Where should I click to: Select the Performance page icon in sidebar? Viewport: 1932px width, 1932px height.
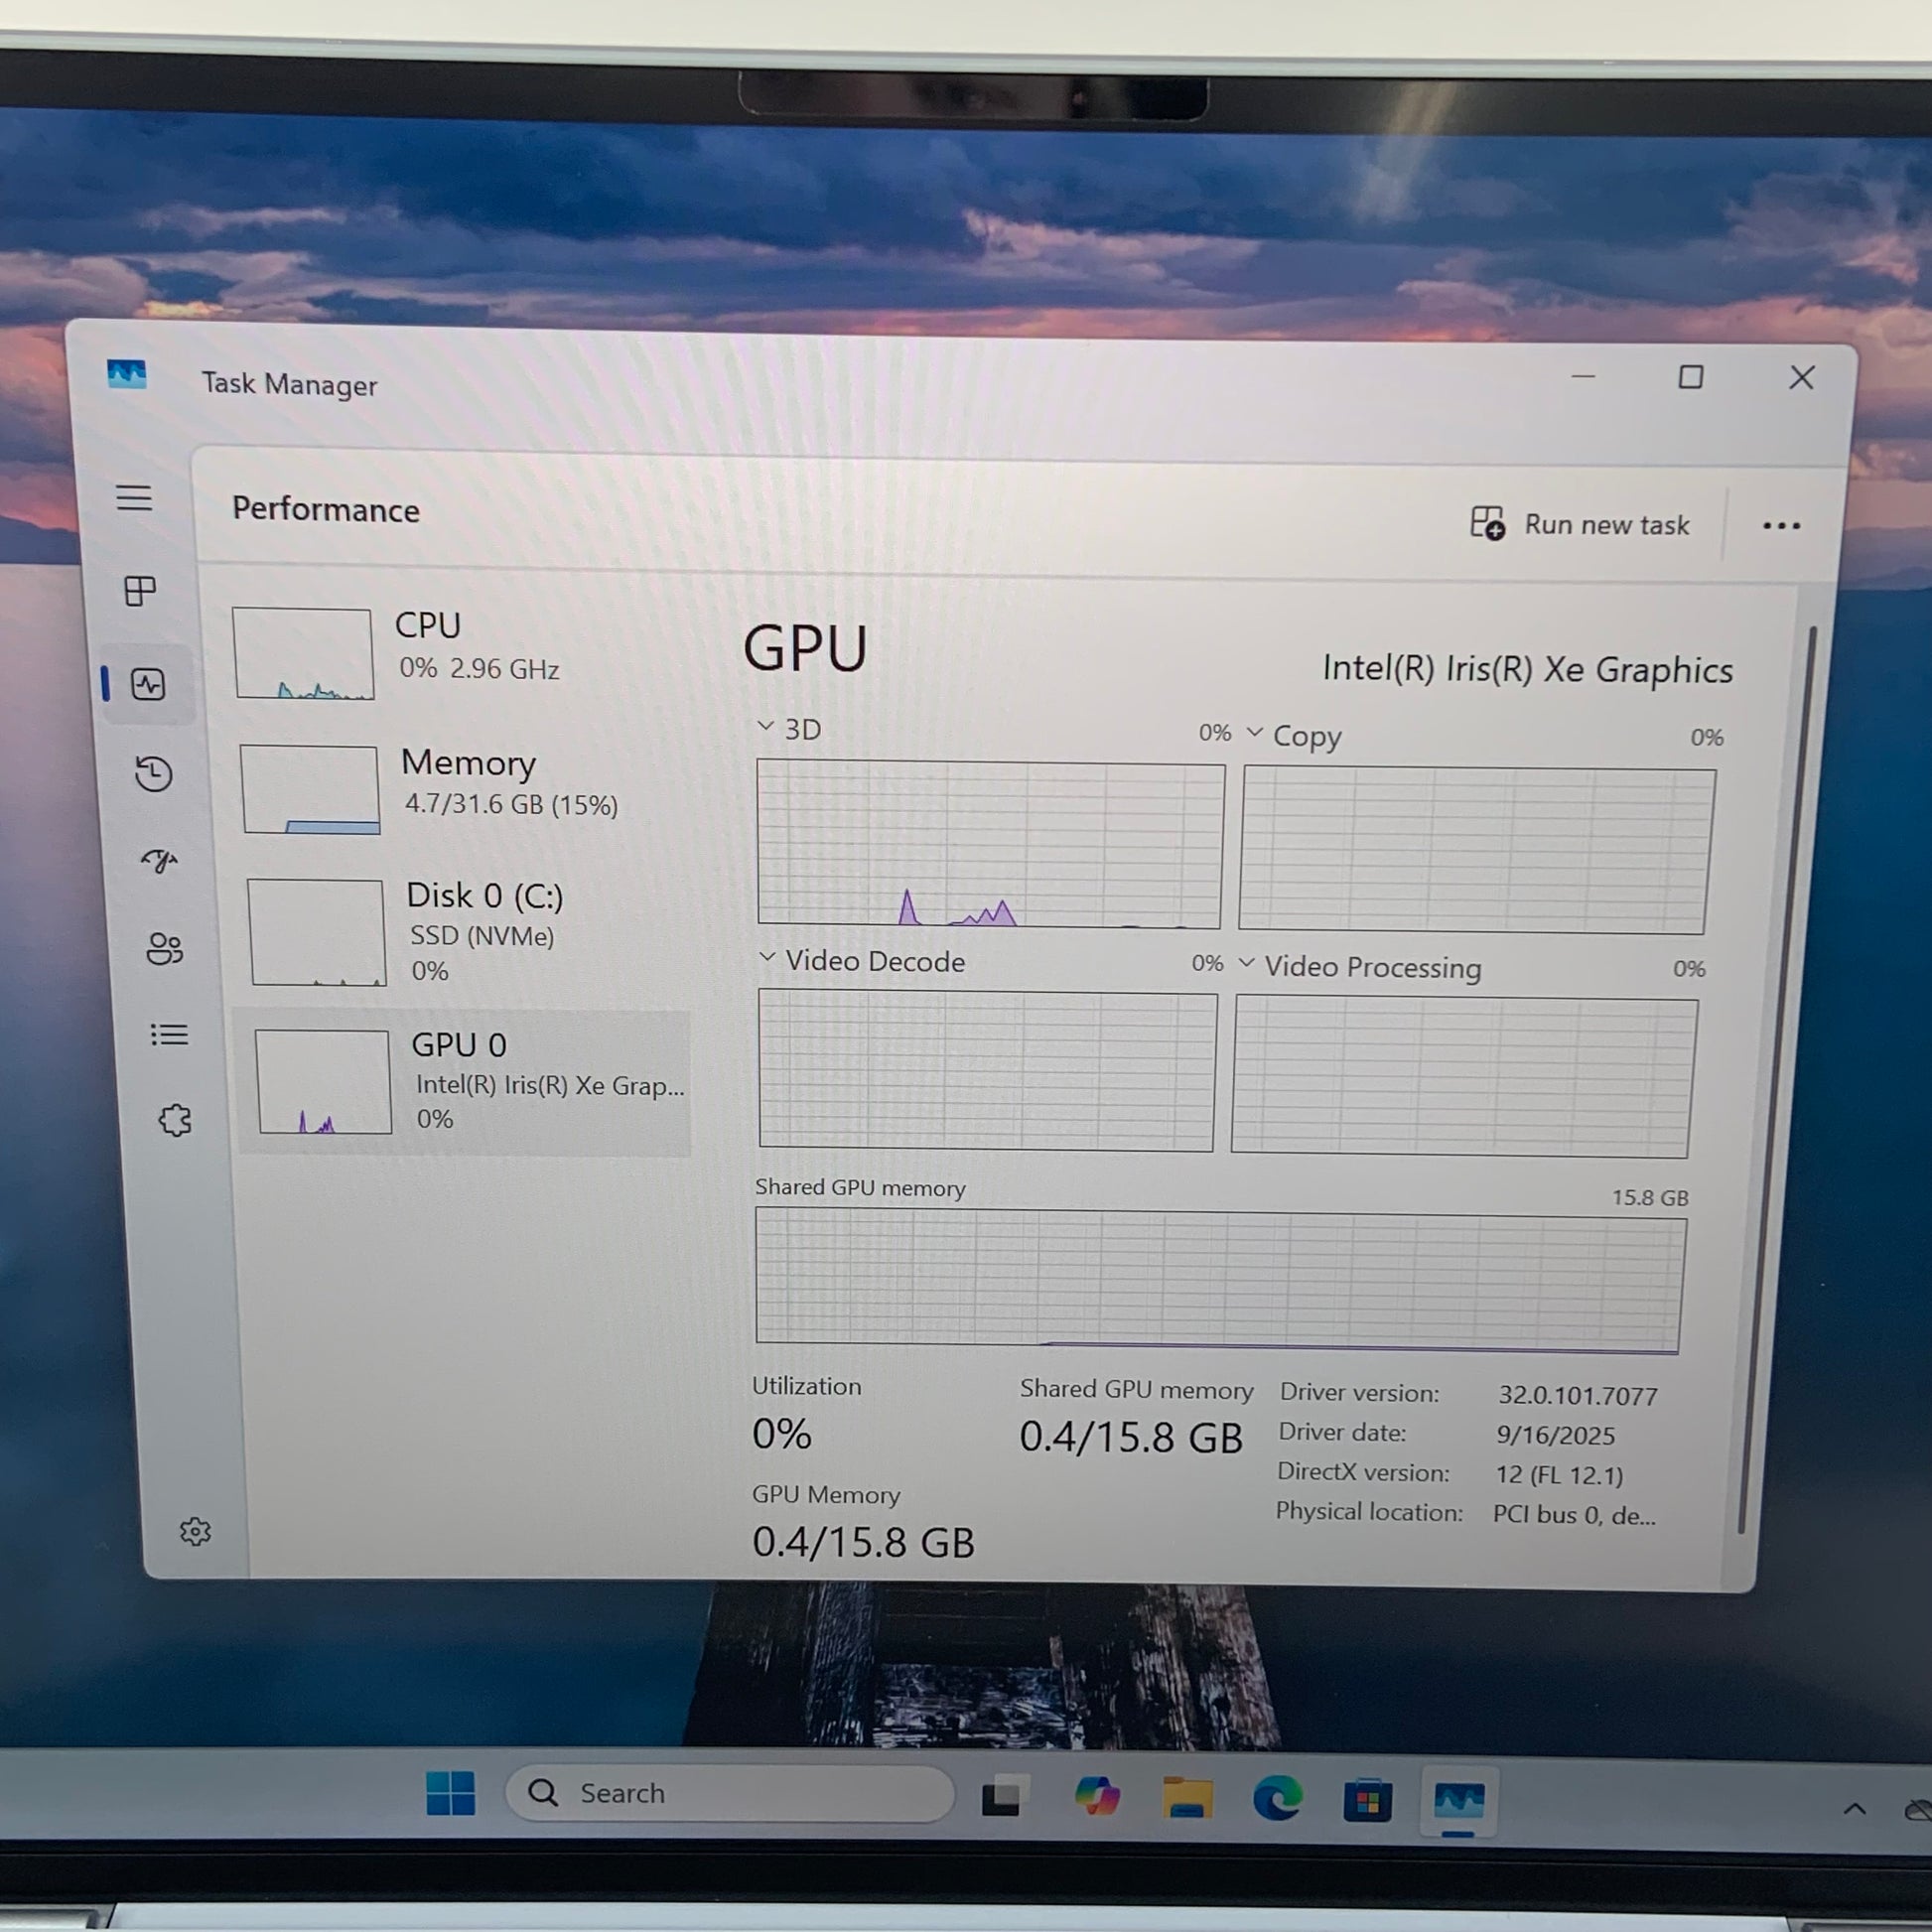coord(148,685)
